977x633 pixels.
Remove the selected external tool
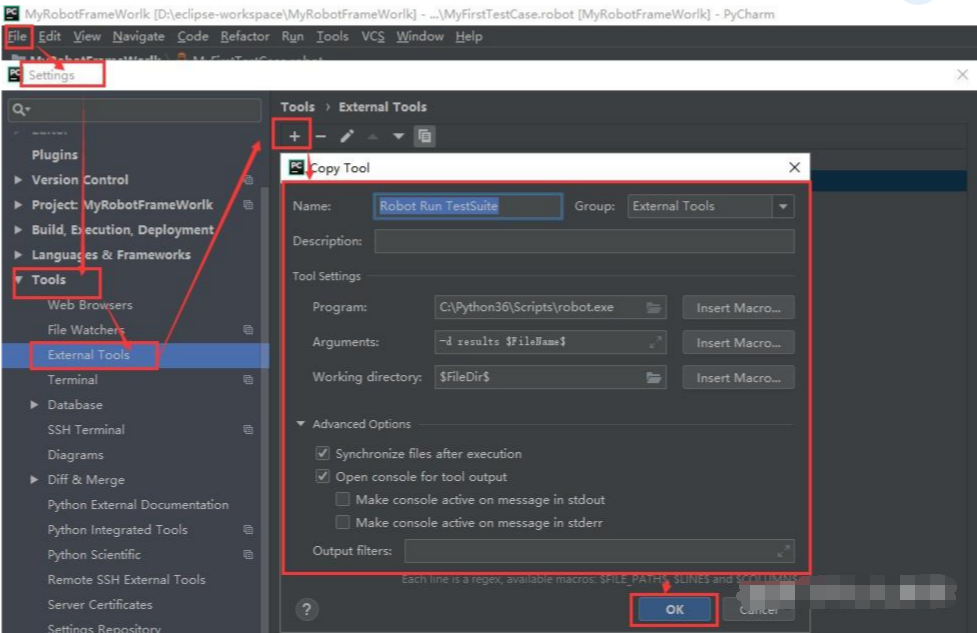tap(320, 136)
